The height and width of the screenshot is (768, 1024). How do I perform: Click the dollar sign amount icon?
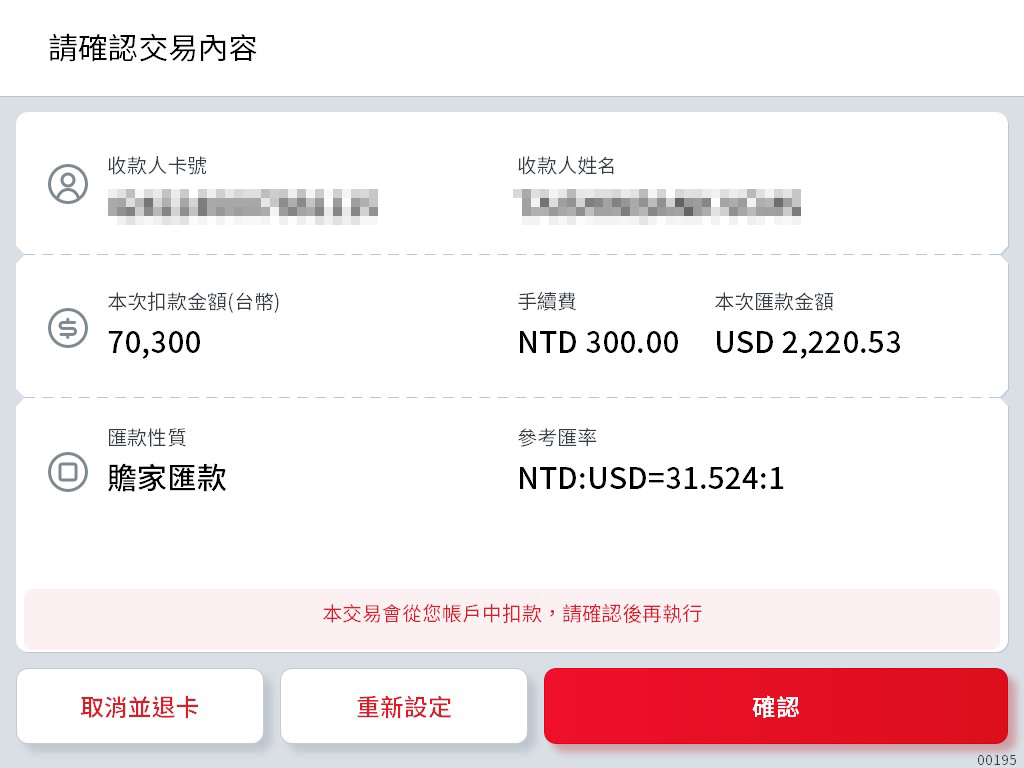coord(68,328)
